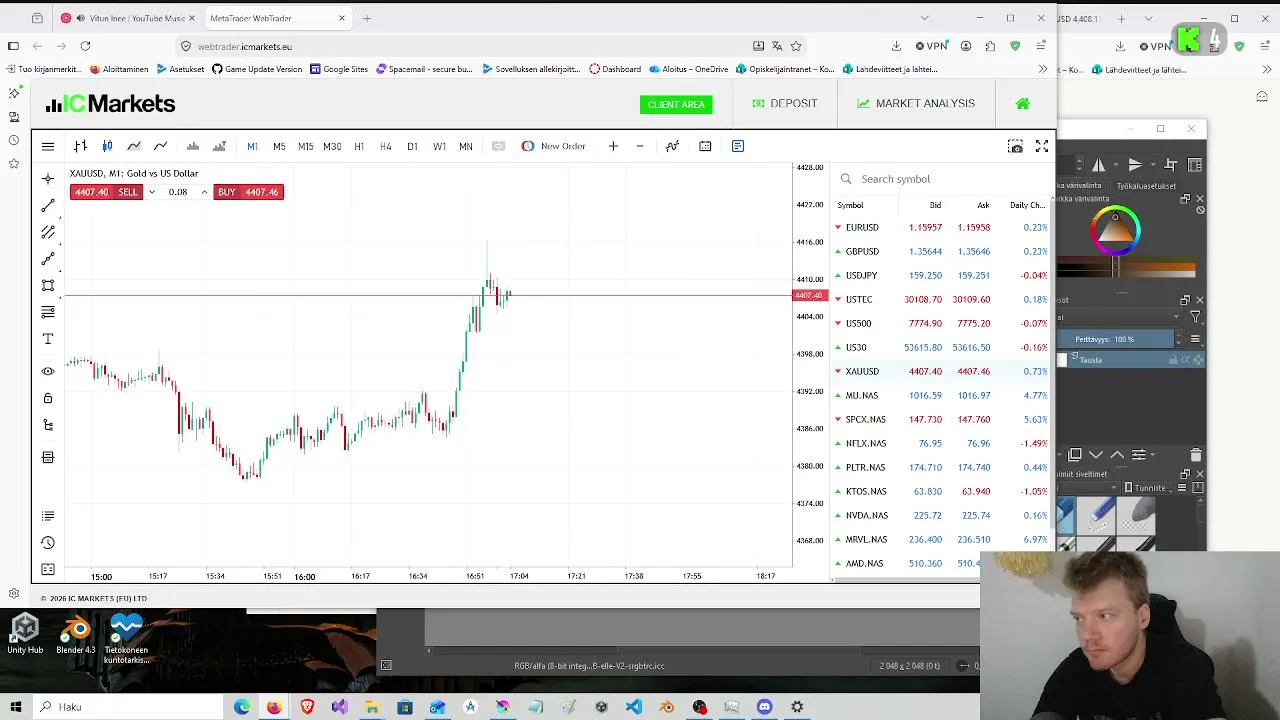This screenshot has width=1280, height=720.
Task: Select the text annotation tool
Action: click(x=48, y=340)
